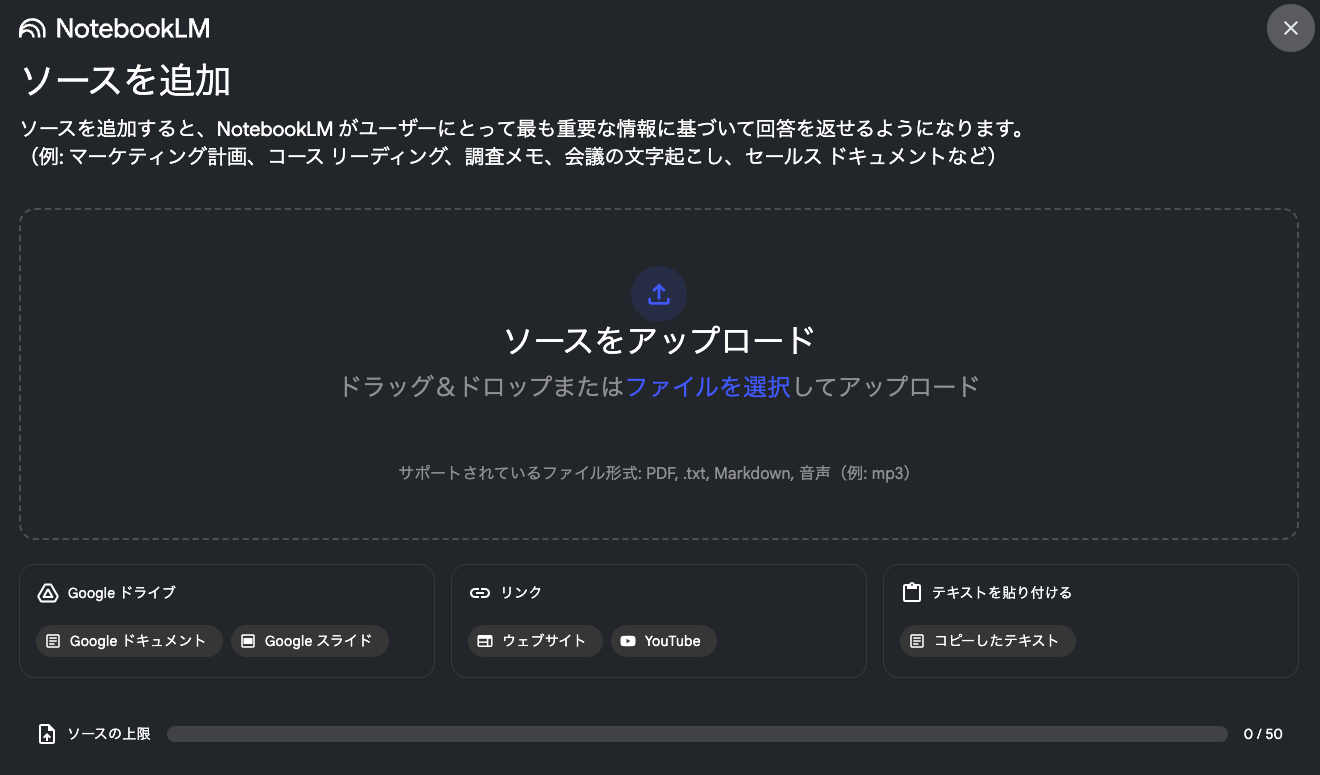Click the source limit file icon
1320x775 pixels.
[47, 734]
